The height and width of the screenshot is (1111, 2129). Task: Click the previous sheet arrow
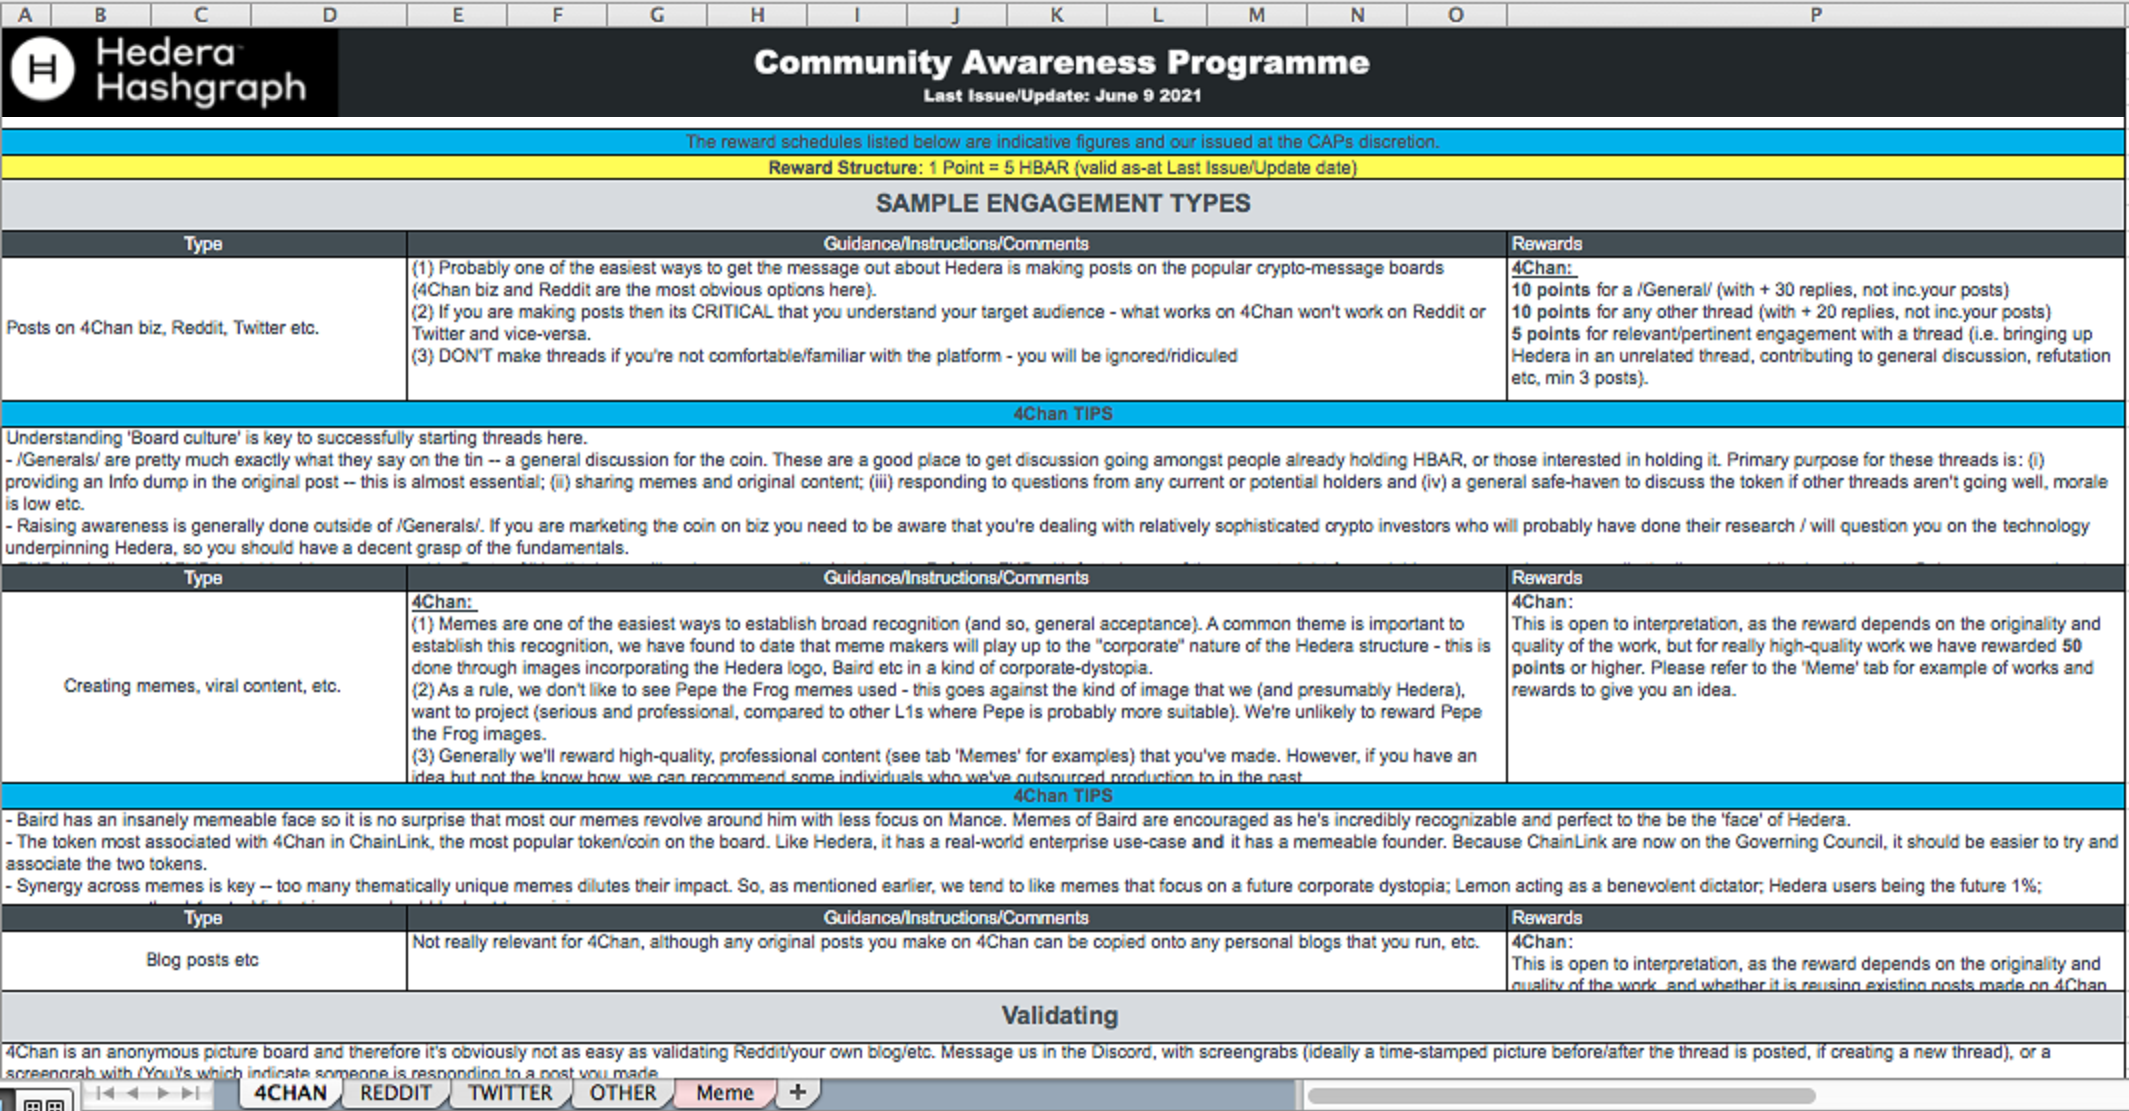[x=133, y=1093]
